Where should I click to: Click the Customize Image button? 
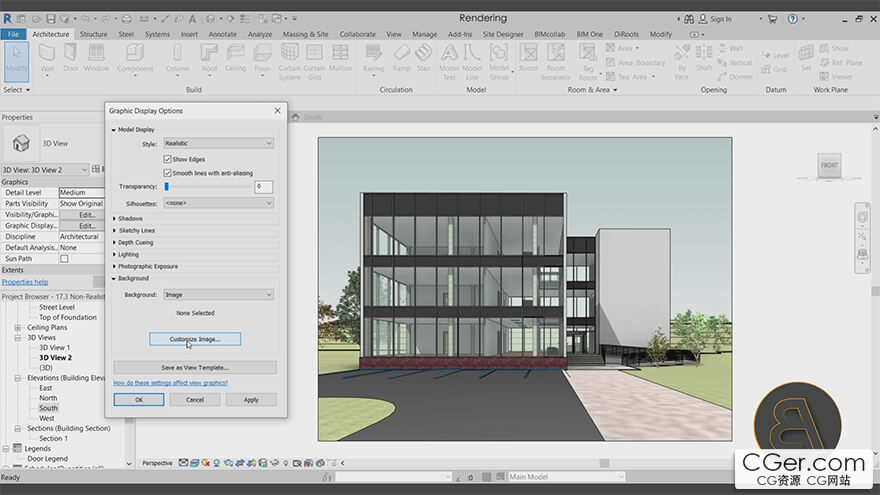(x=195, y=339)
